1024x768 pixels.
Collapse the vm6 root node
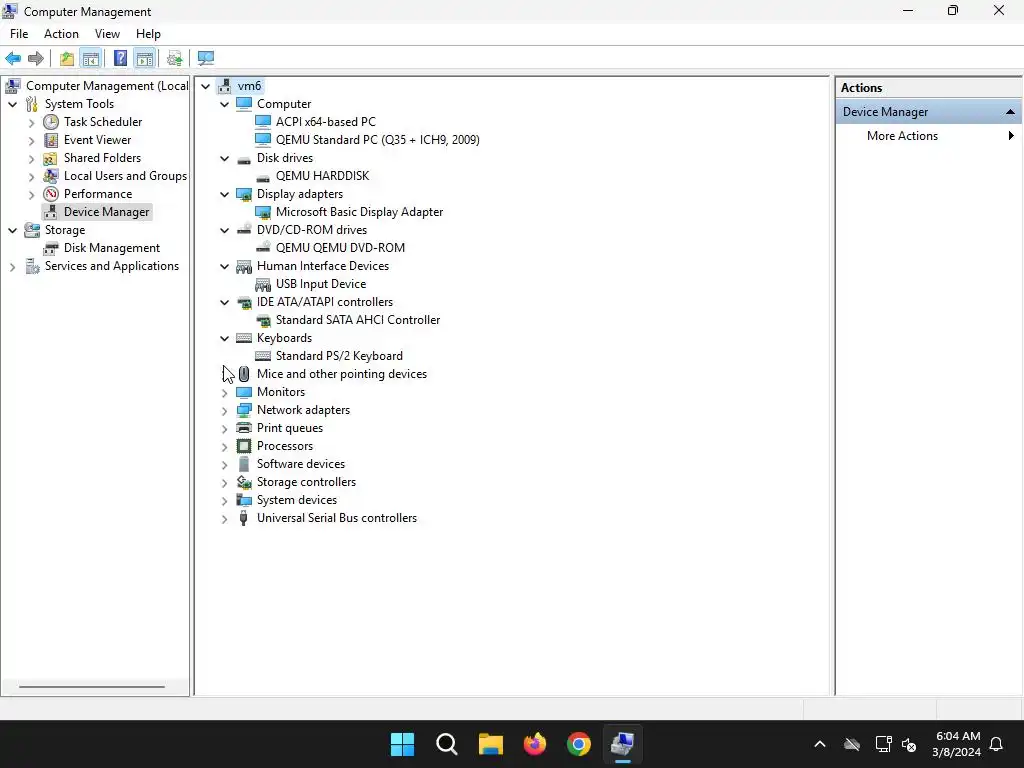tap(206, 86)
